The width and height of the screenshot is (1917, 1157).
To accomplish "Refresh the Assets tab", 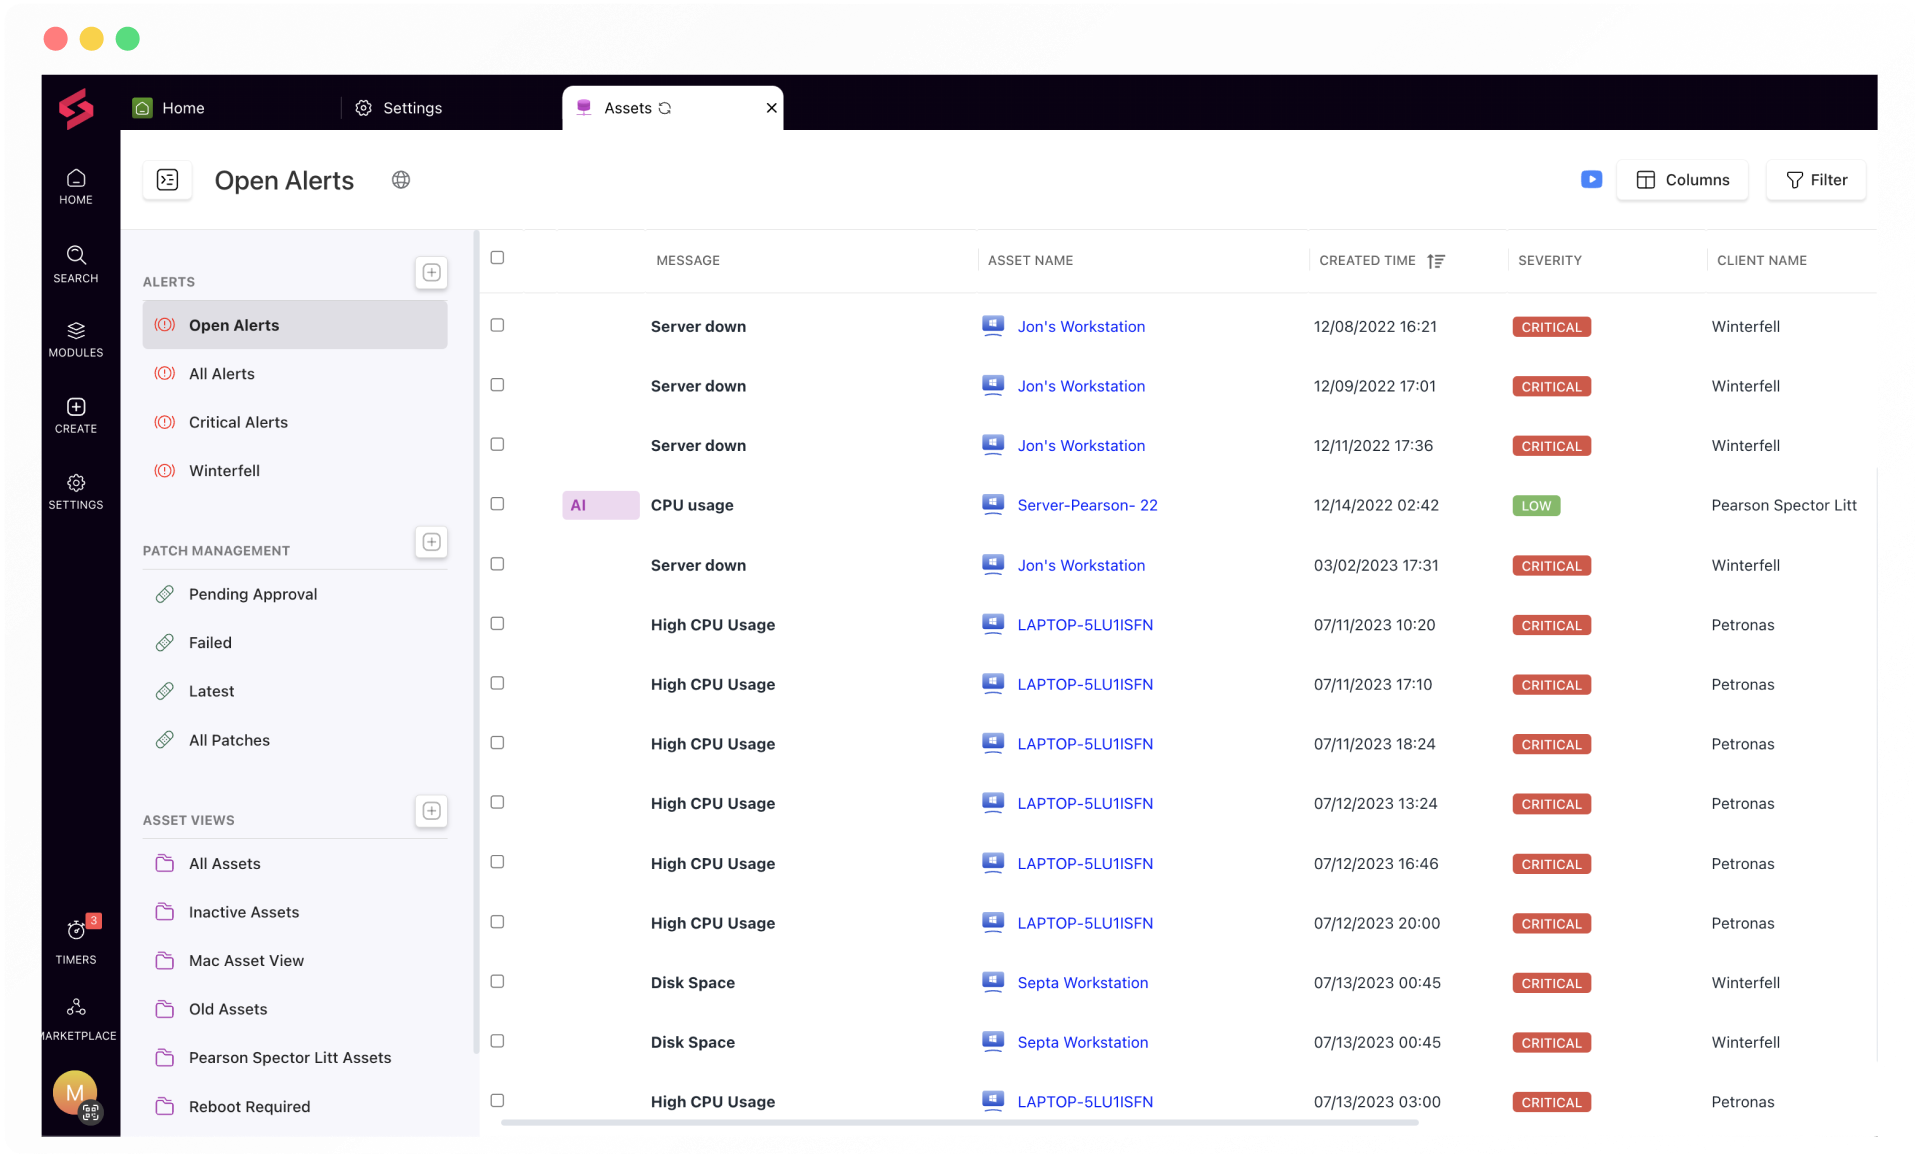I will [x=663, y=108].
